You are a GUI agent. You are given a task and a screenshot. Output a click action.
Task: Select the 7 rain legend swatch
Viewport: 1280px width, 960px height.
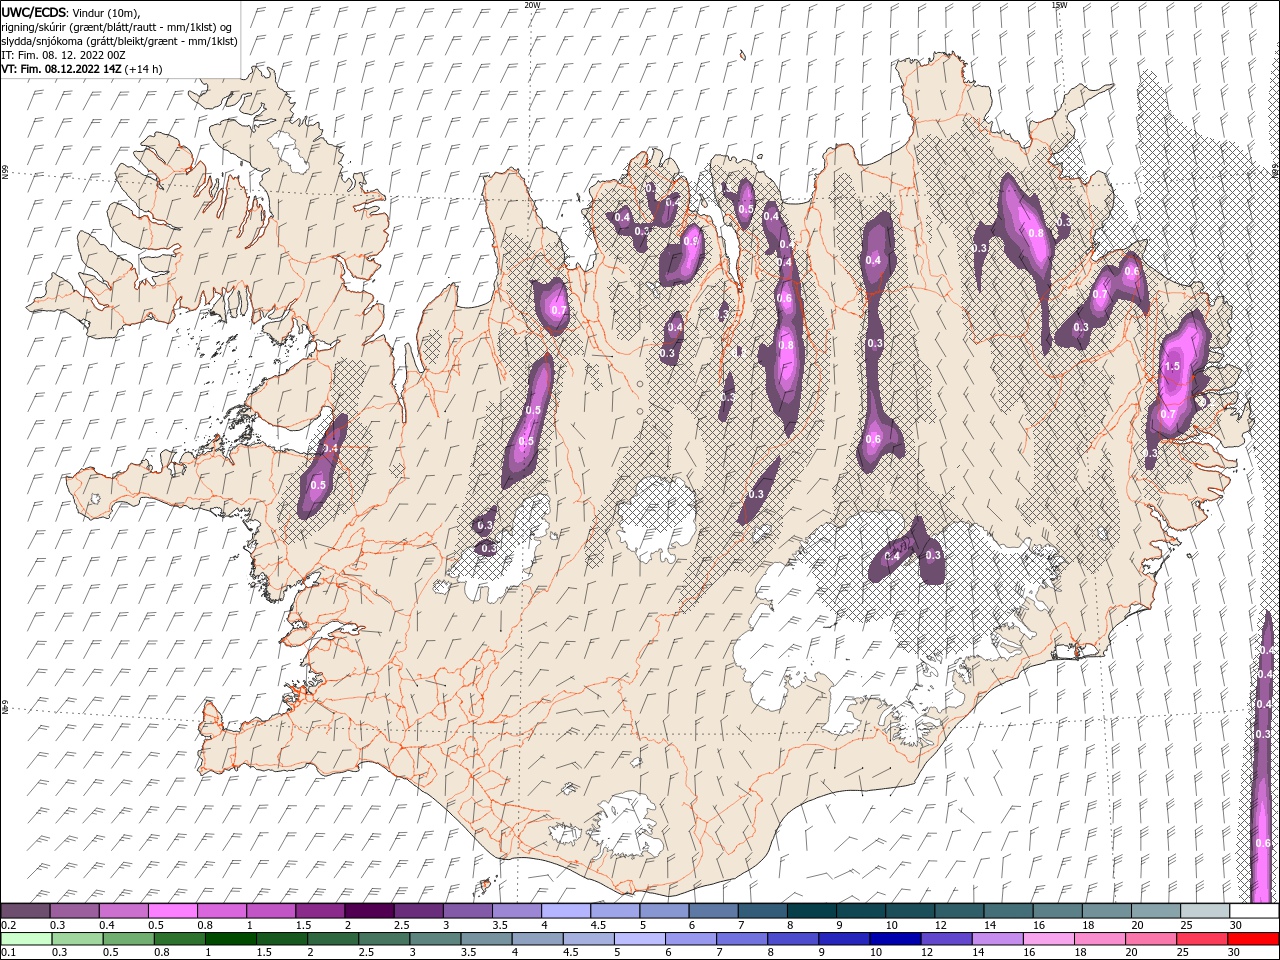742,938
